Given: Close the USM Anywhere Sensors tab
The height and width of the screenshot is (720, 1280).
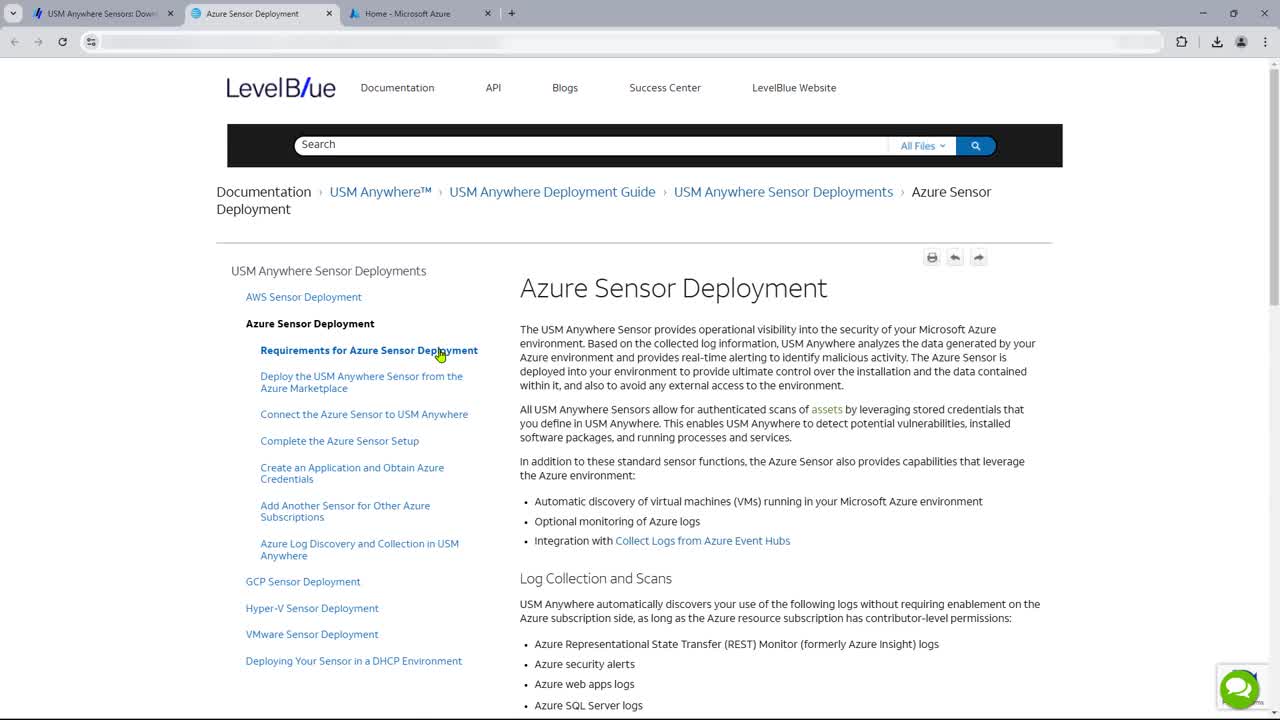Looking at the screenshot, I should tap(170, 14).
